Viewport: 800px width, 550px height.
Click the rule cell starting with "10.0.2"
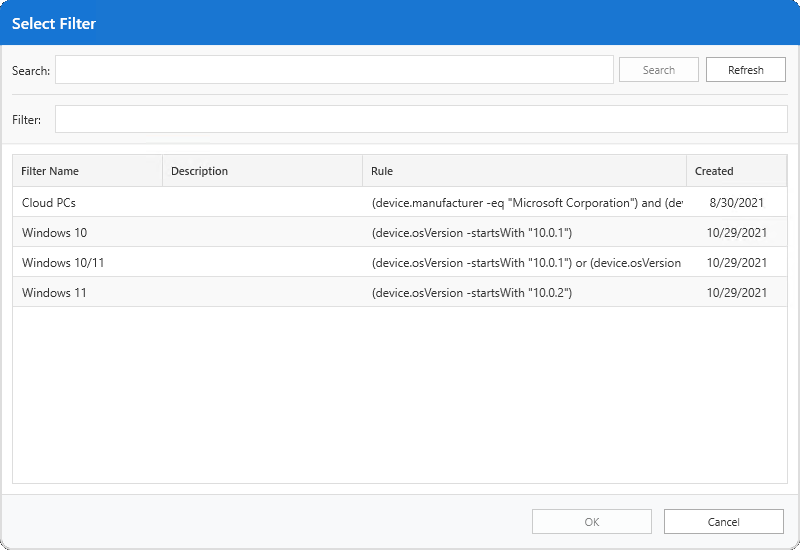[x=471, y=293]
